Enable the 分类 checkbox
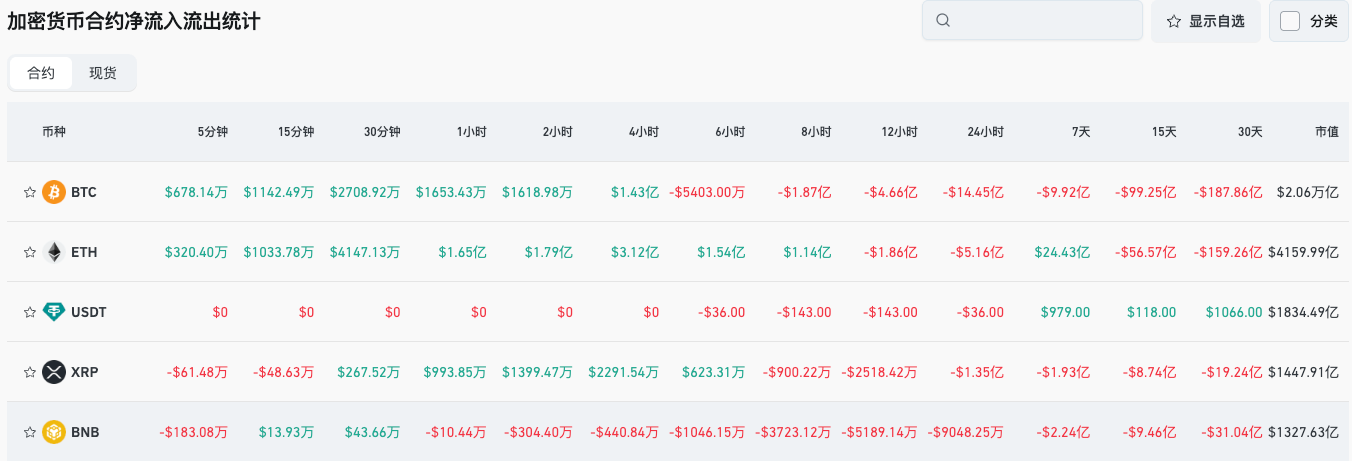The width and height of the screenshot is (1352, 461). [x=1290, y=21]
